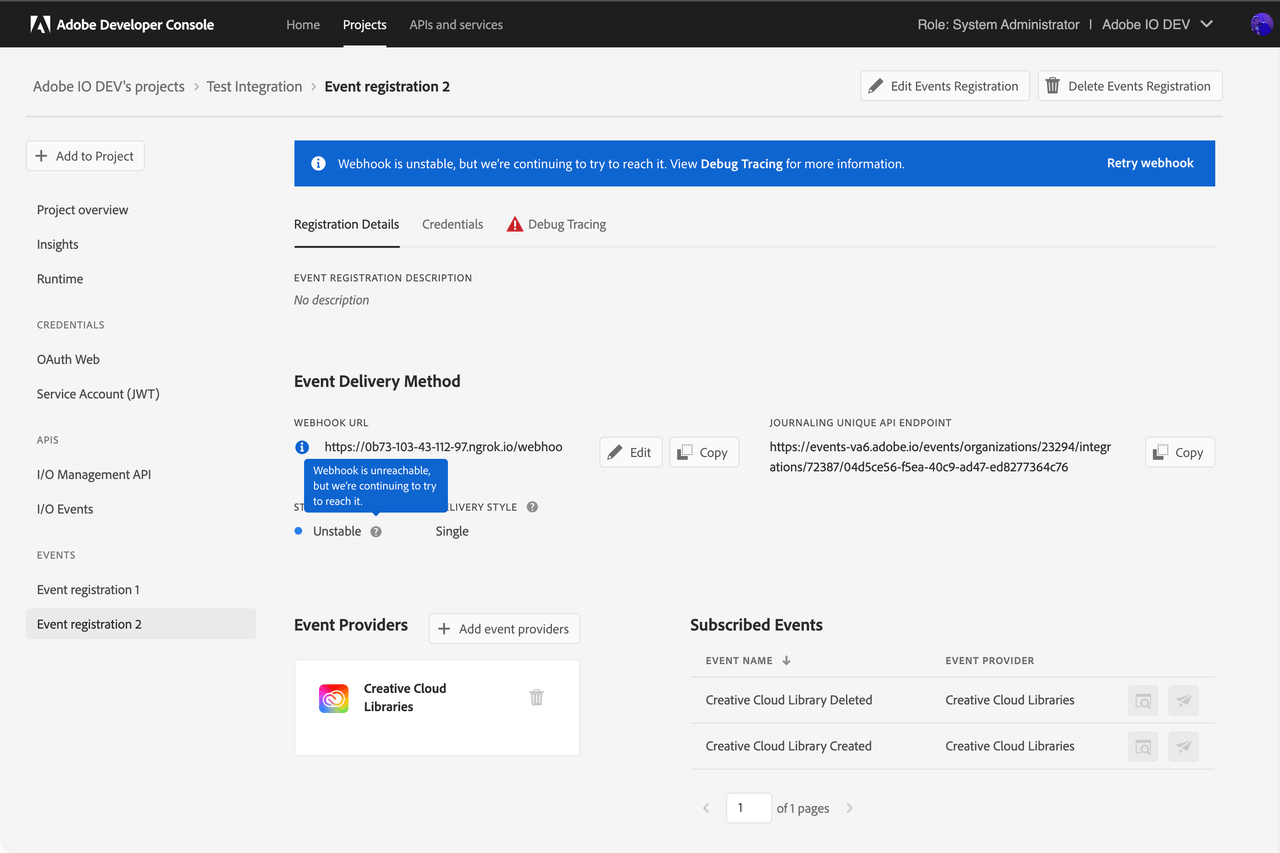View sample payload for Library Deleted event

point(1143,700)
